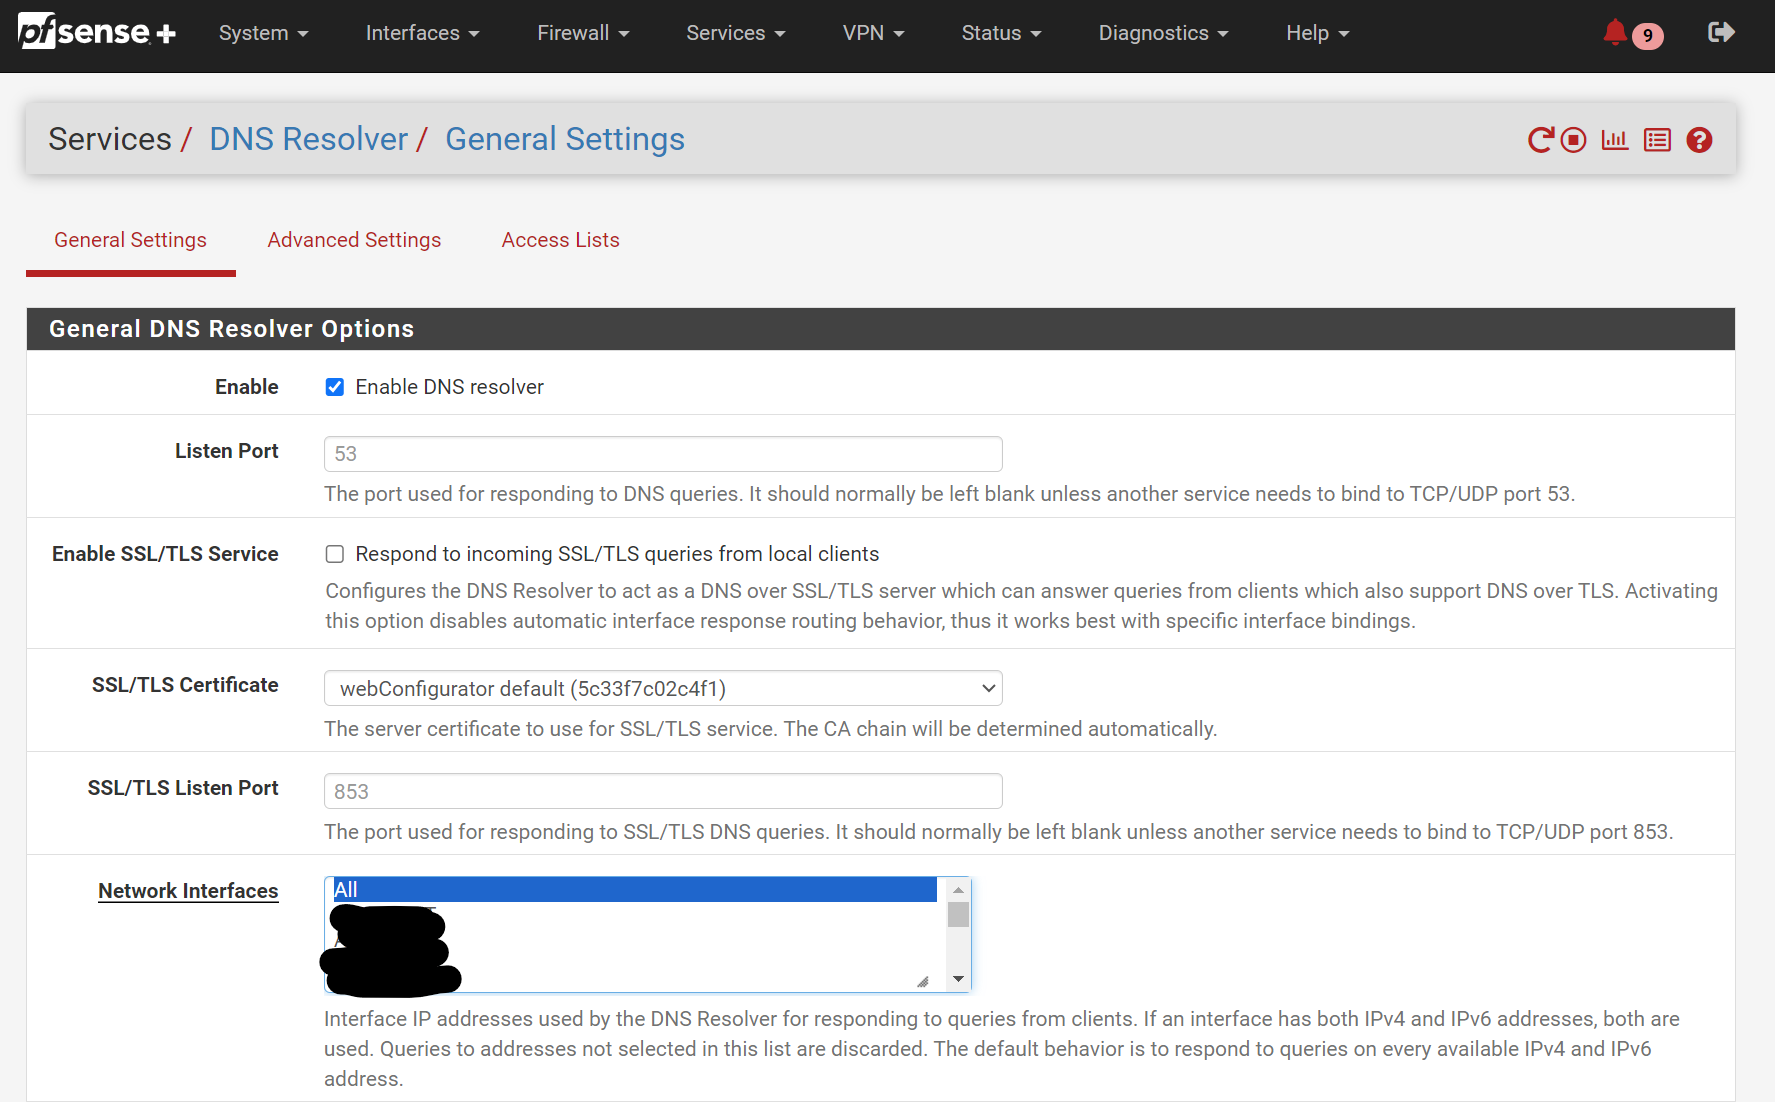This screenshot has width=1775, height=1102.
Task: Open the SSL/TLS Certificate dropdown
Action: coord(663,689)
